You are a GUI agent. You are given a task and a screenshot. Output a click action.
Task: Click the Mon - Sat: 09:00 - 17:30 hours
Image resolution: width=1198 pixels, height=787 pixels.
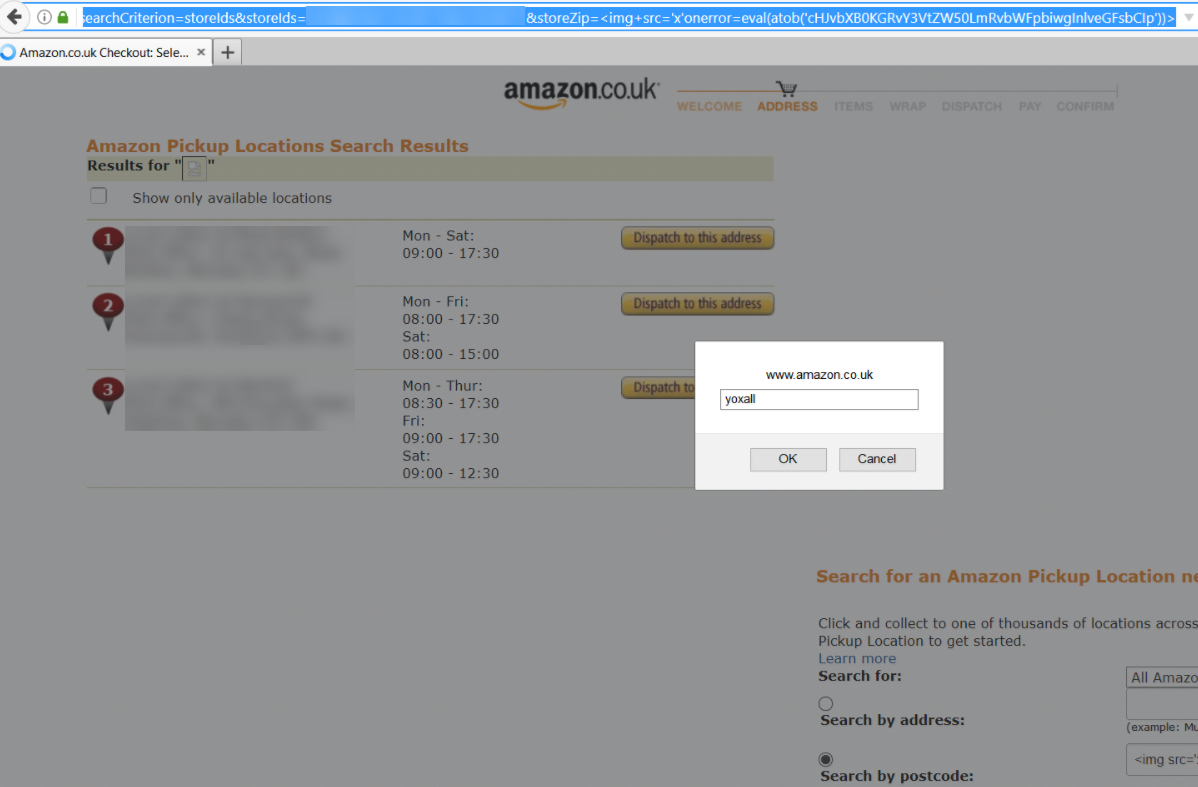point(451,245)
